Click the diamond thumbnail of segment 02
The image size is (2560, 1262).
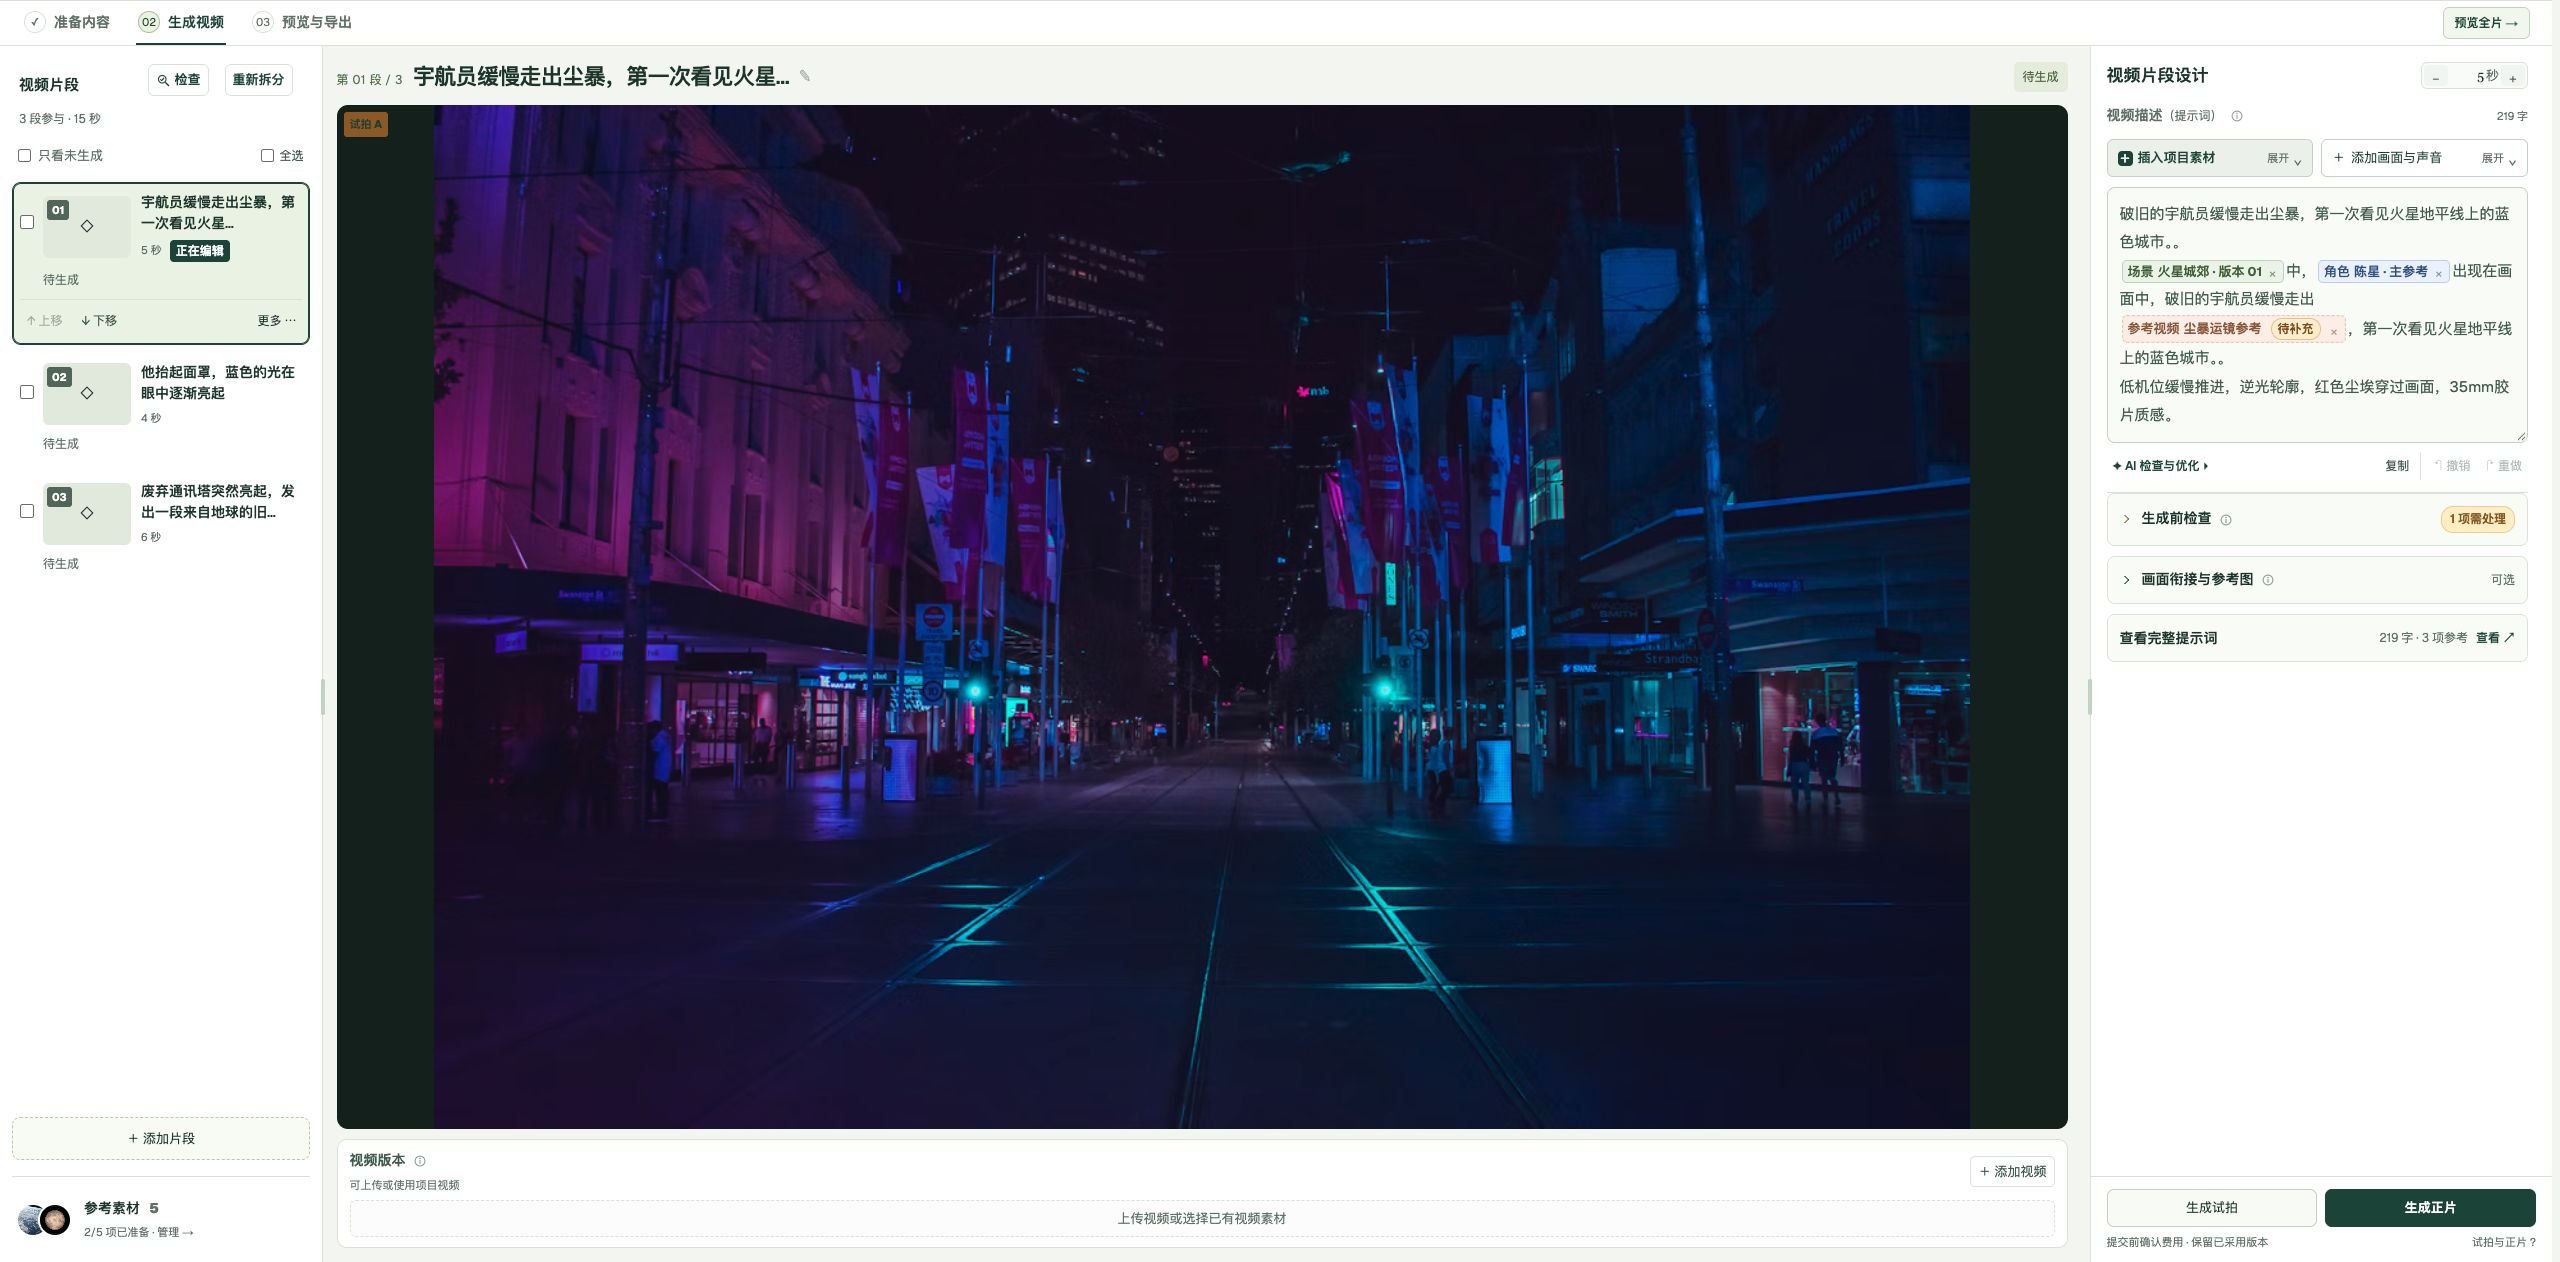tap(87, 393)
